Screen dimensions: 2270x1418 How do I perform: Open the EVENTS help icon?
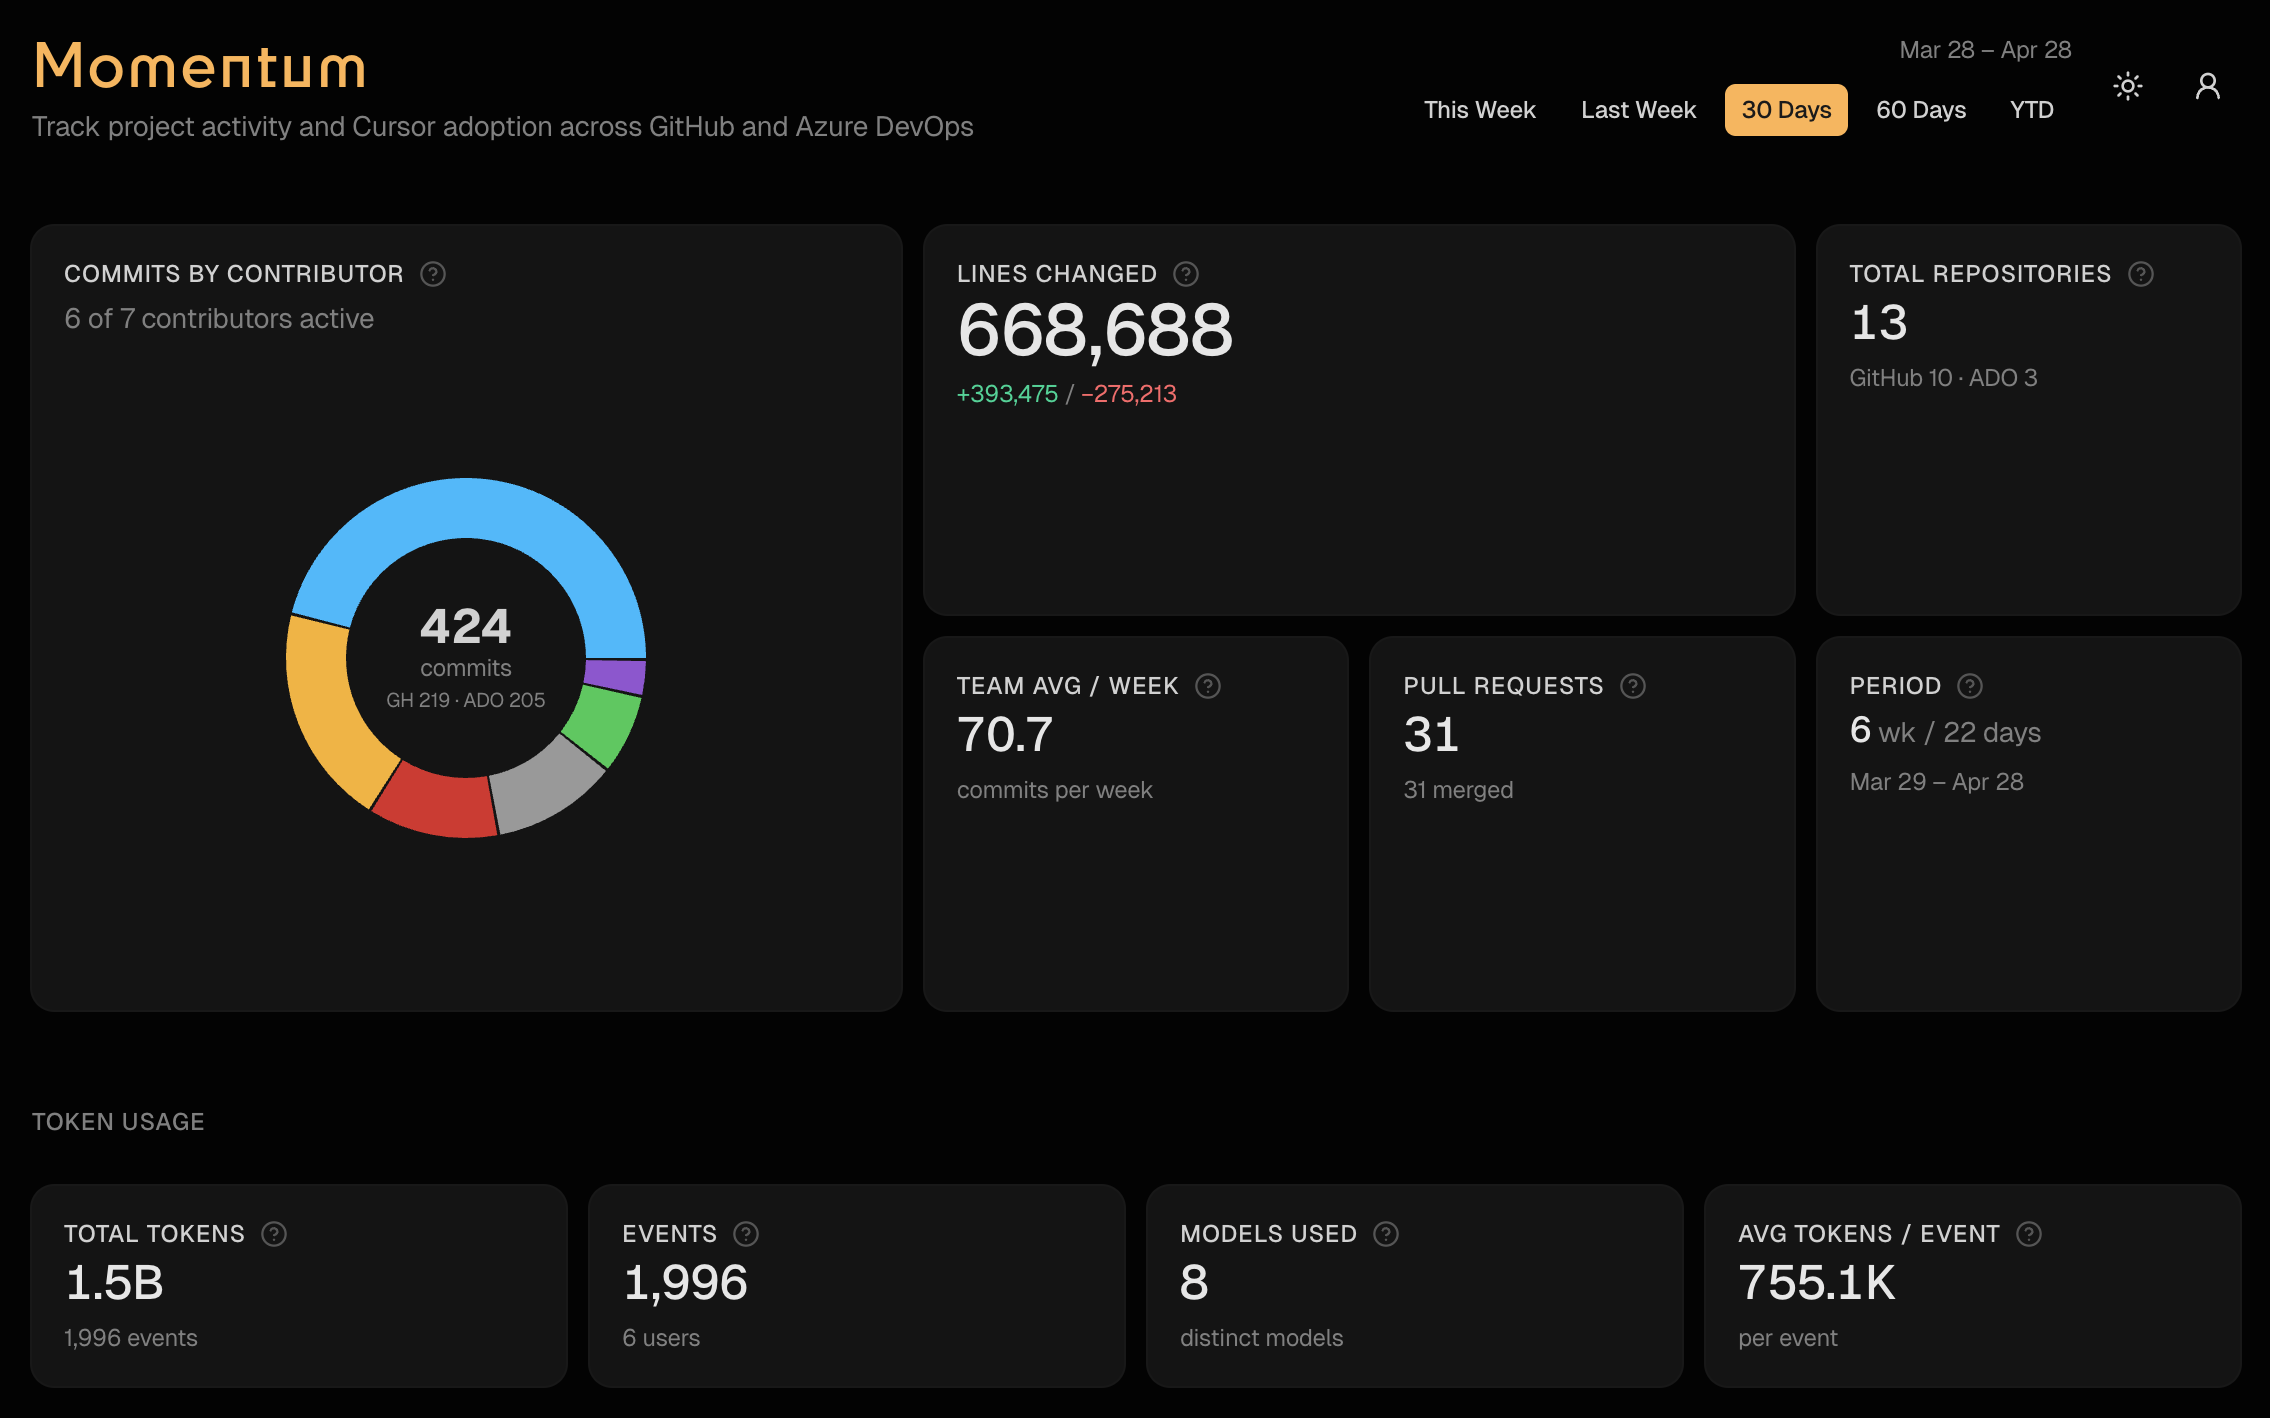pos(744,1234)
